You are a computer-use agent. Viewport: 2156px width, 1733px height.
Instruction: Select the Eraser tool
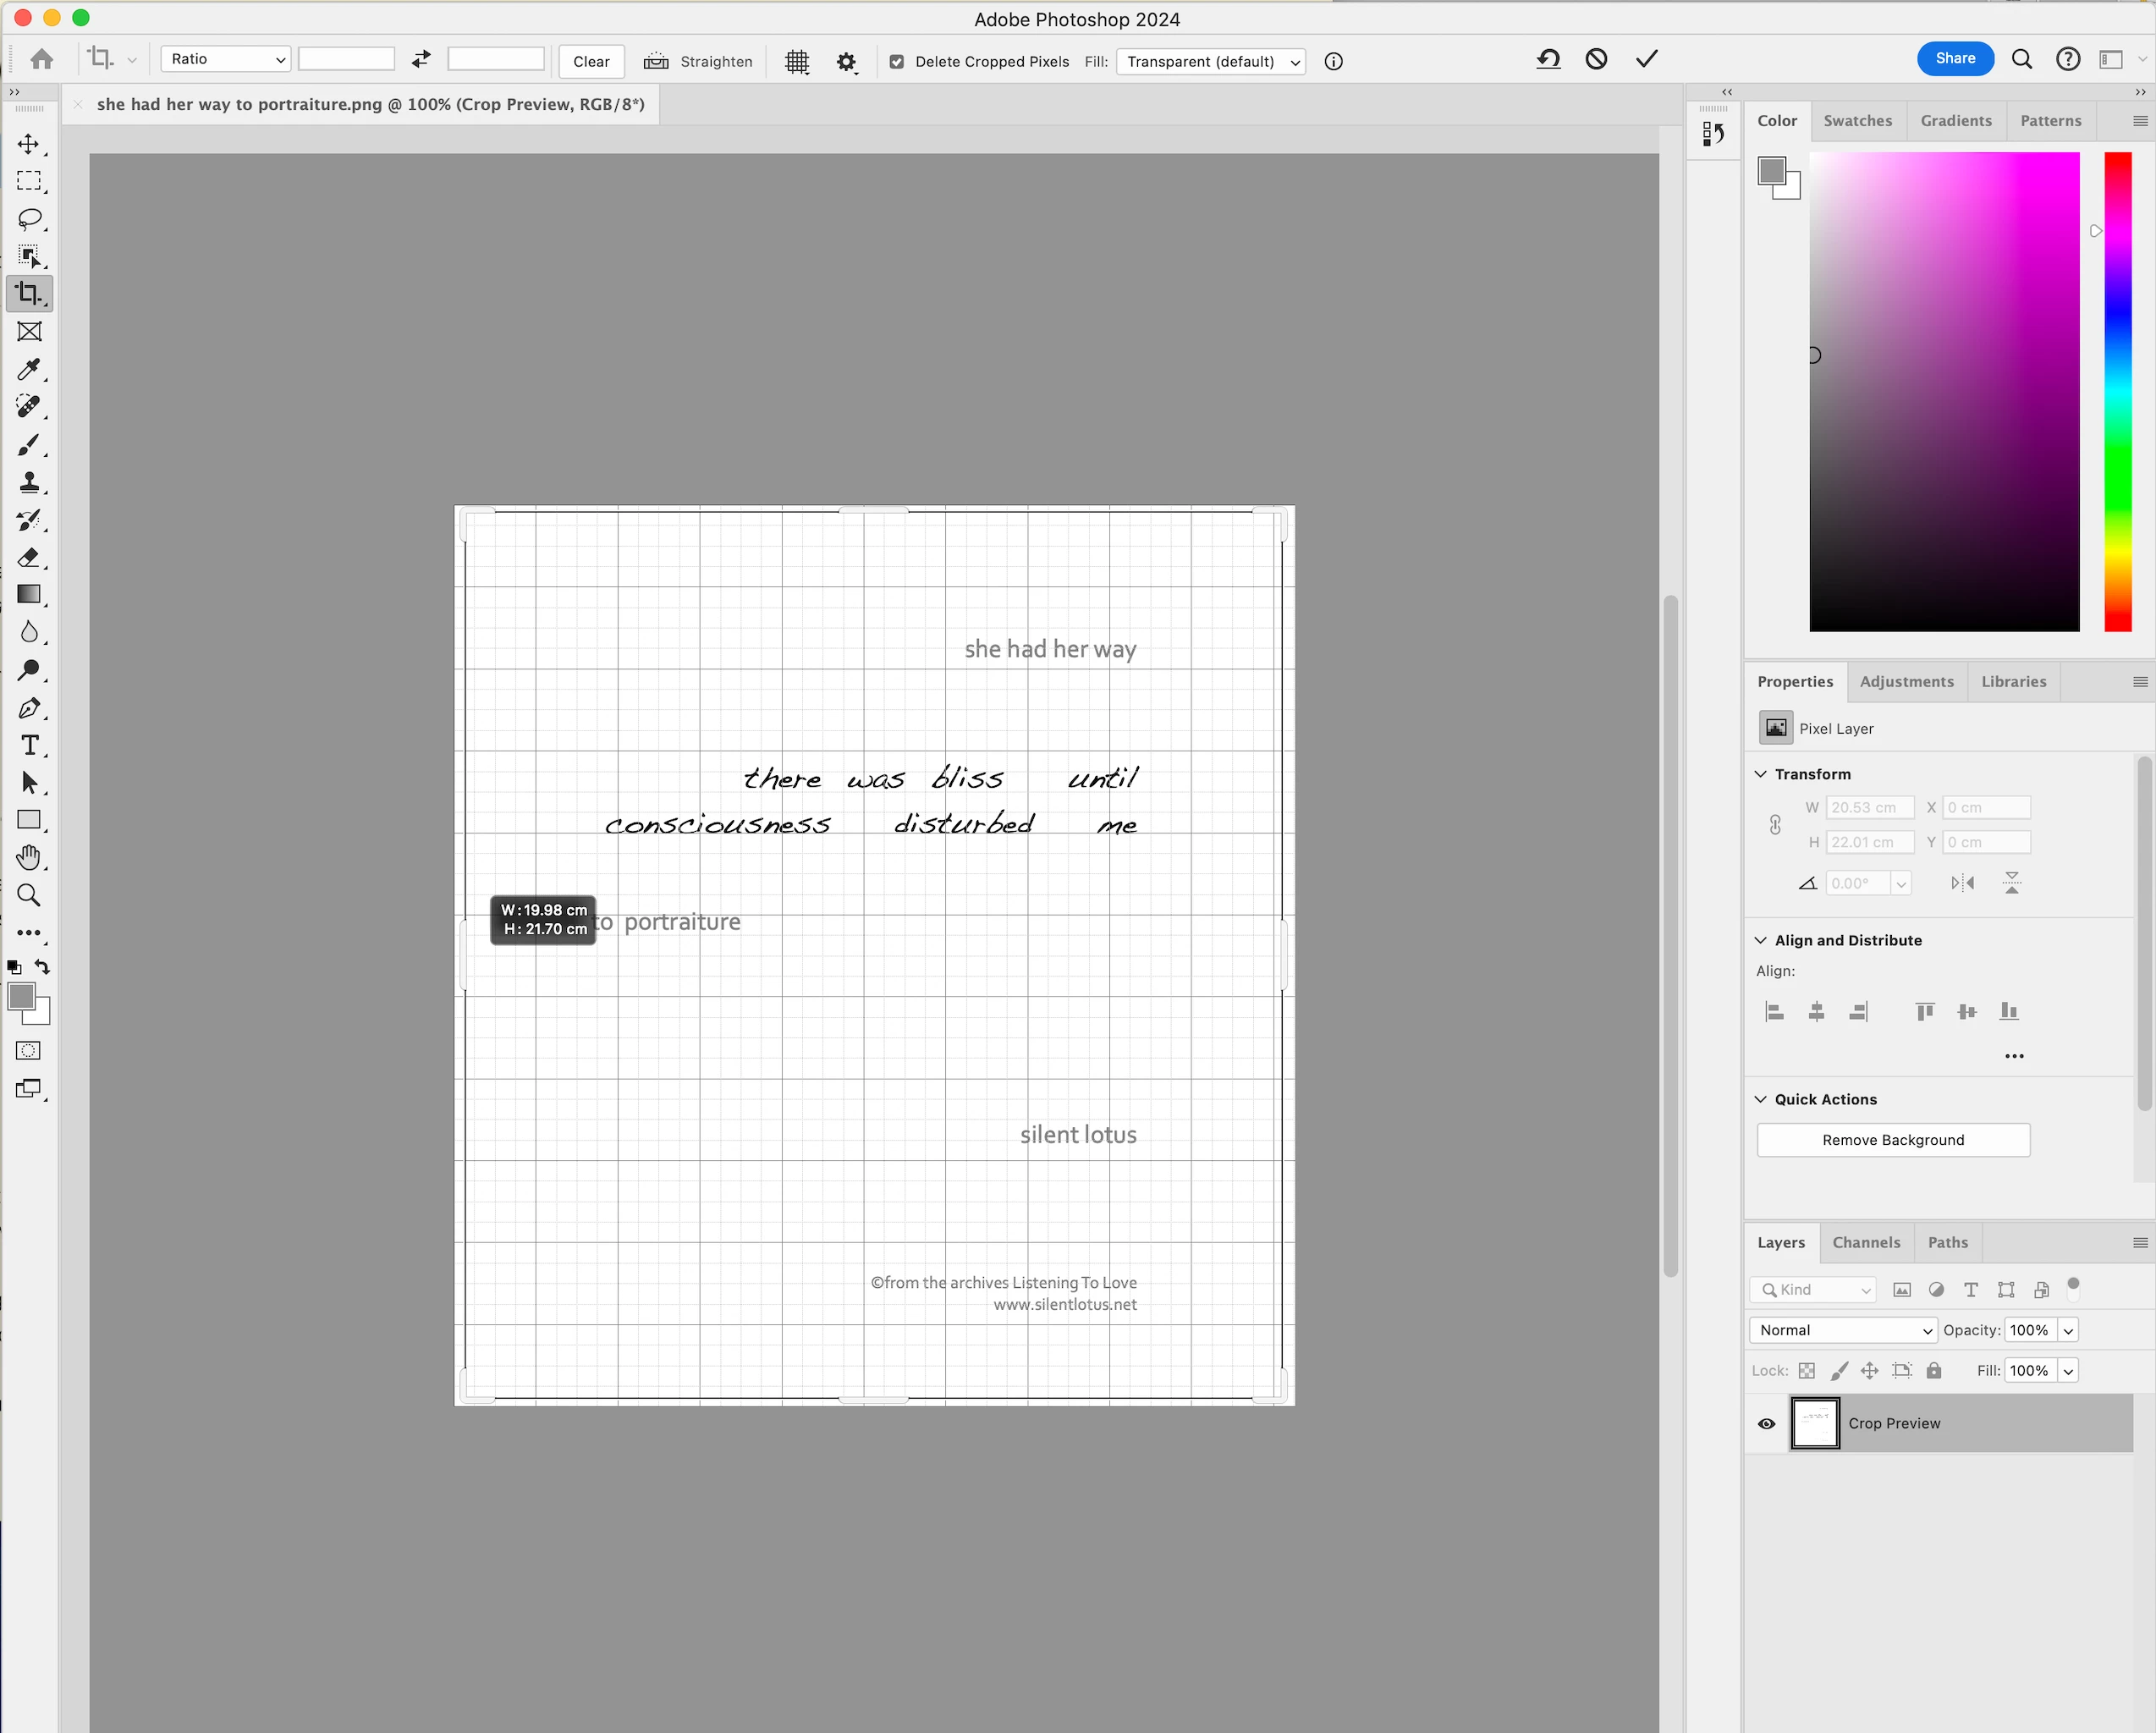tap(29, 557)
